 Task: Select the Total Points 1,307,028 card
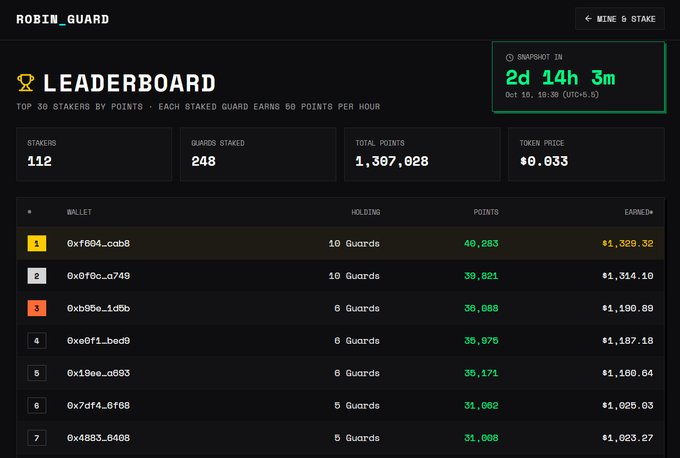(422, 154)
